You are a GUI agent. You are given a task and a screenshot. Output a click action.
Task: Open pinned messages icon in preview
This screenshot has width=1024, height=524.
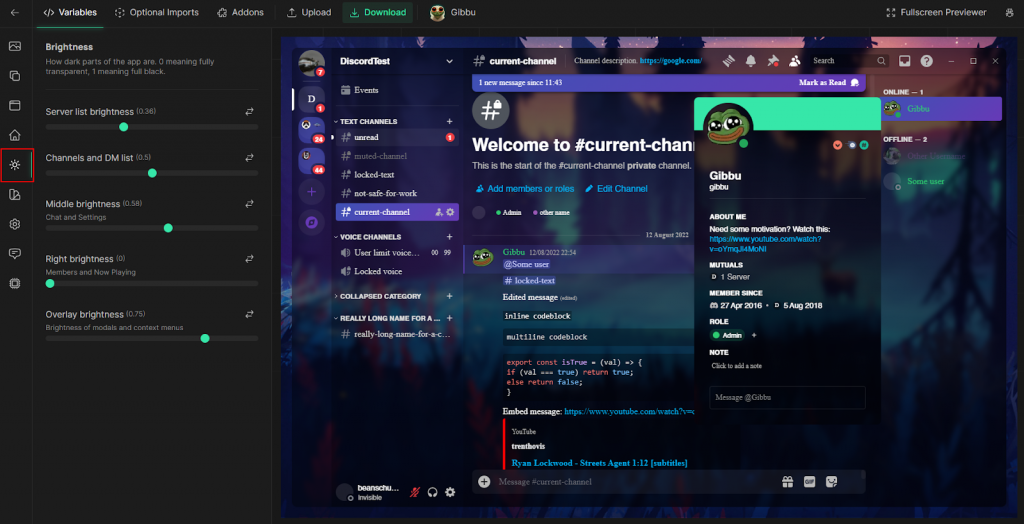click(773, 61)
